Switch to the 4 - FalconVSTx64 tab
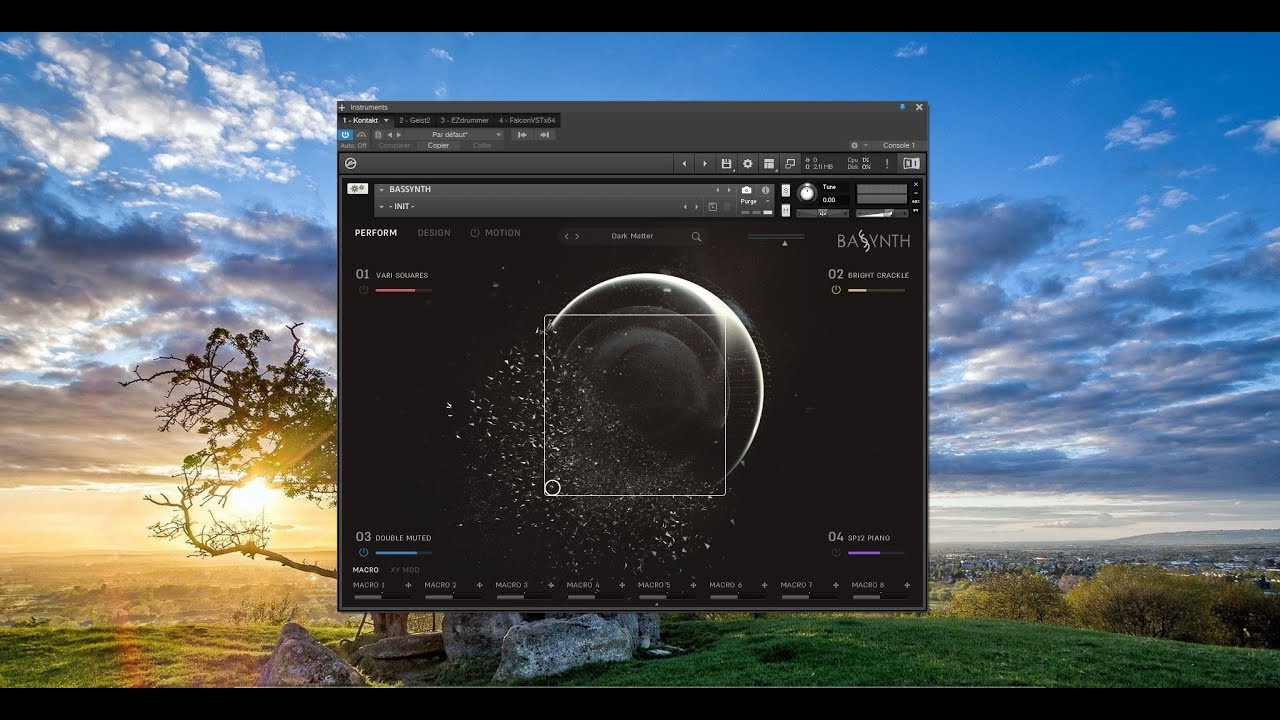Screen dimensions: 1280x720 pyautogui.click(x=527, y=120)
